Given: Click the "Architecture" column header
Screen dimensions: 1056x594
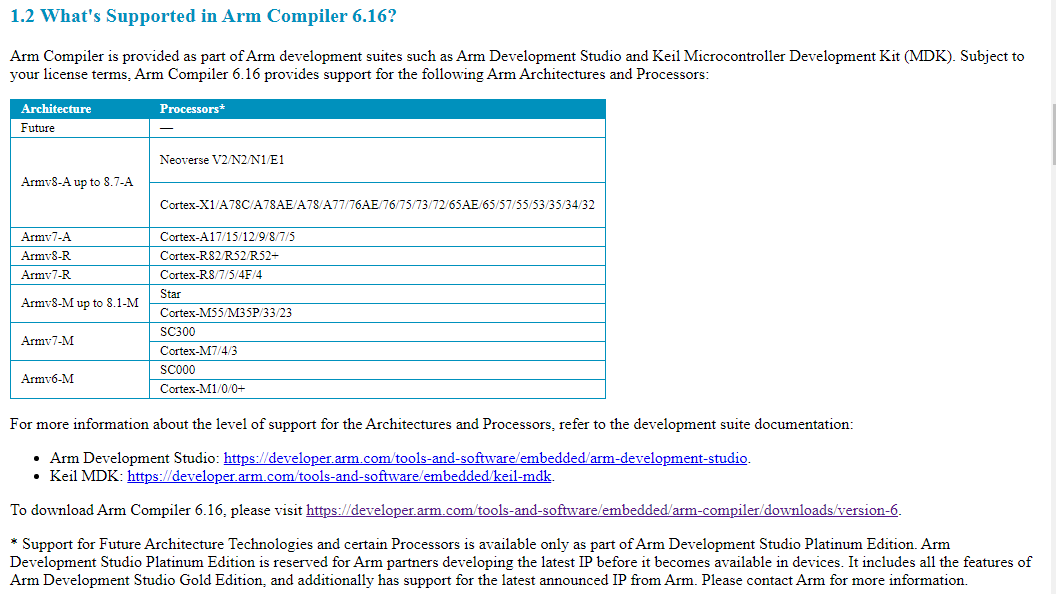Looking at the screenshot, I should 79,109.
